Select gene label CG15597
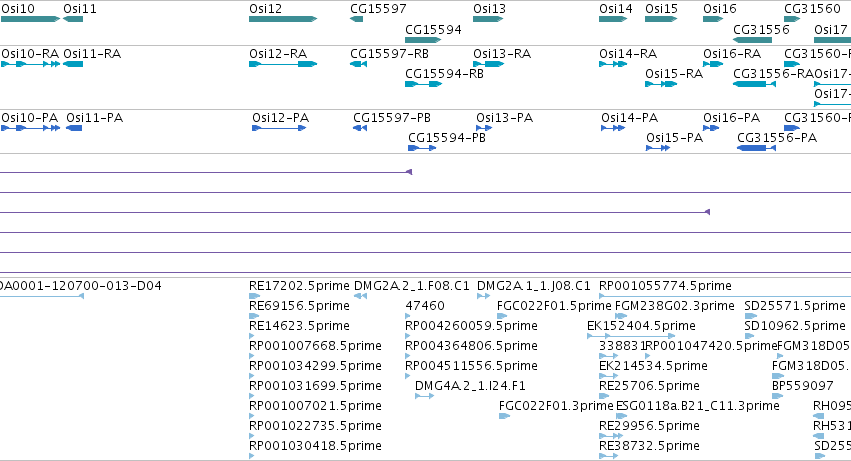 coord(378,9)
